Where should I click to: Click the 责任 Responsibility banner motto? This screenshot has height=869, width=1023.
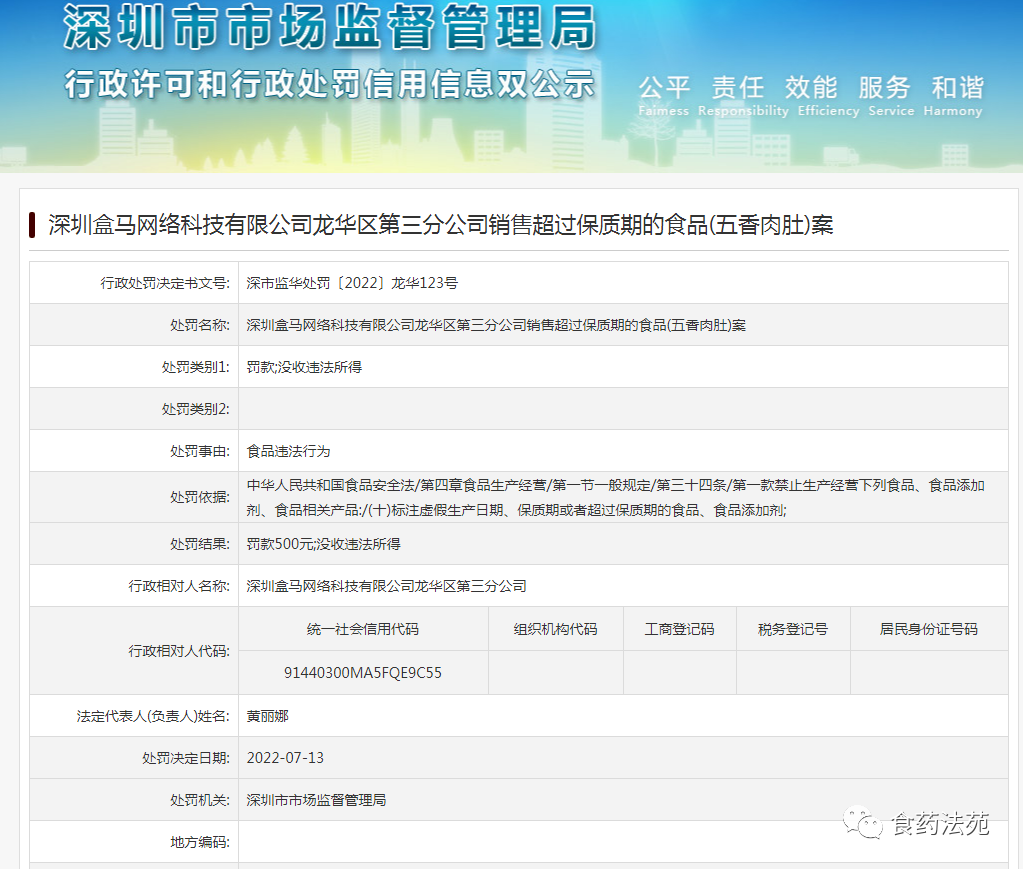(x=742, y=96)
